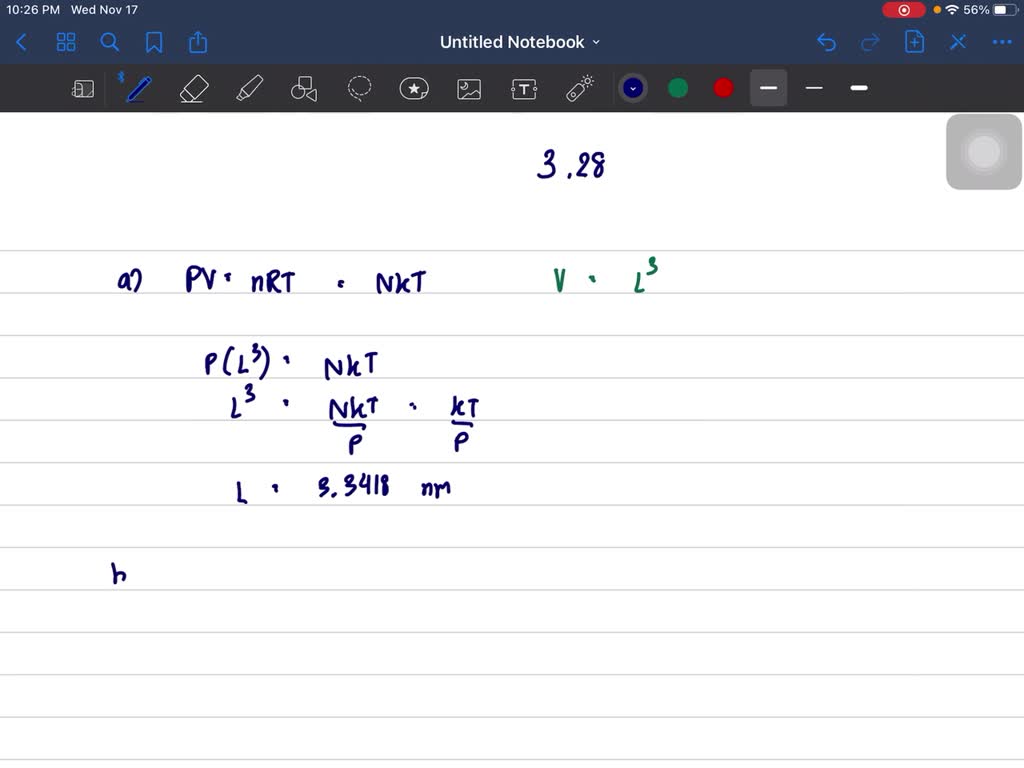
Task: Open the blue color's options dropdown
Action: coord(632,88)
